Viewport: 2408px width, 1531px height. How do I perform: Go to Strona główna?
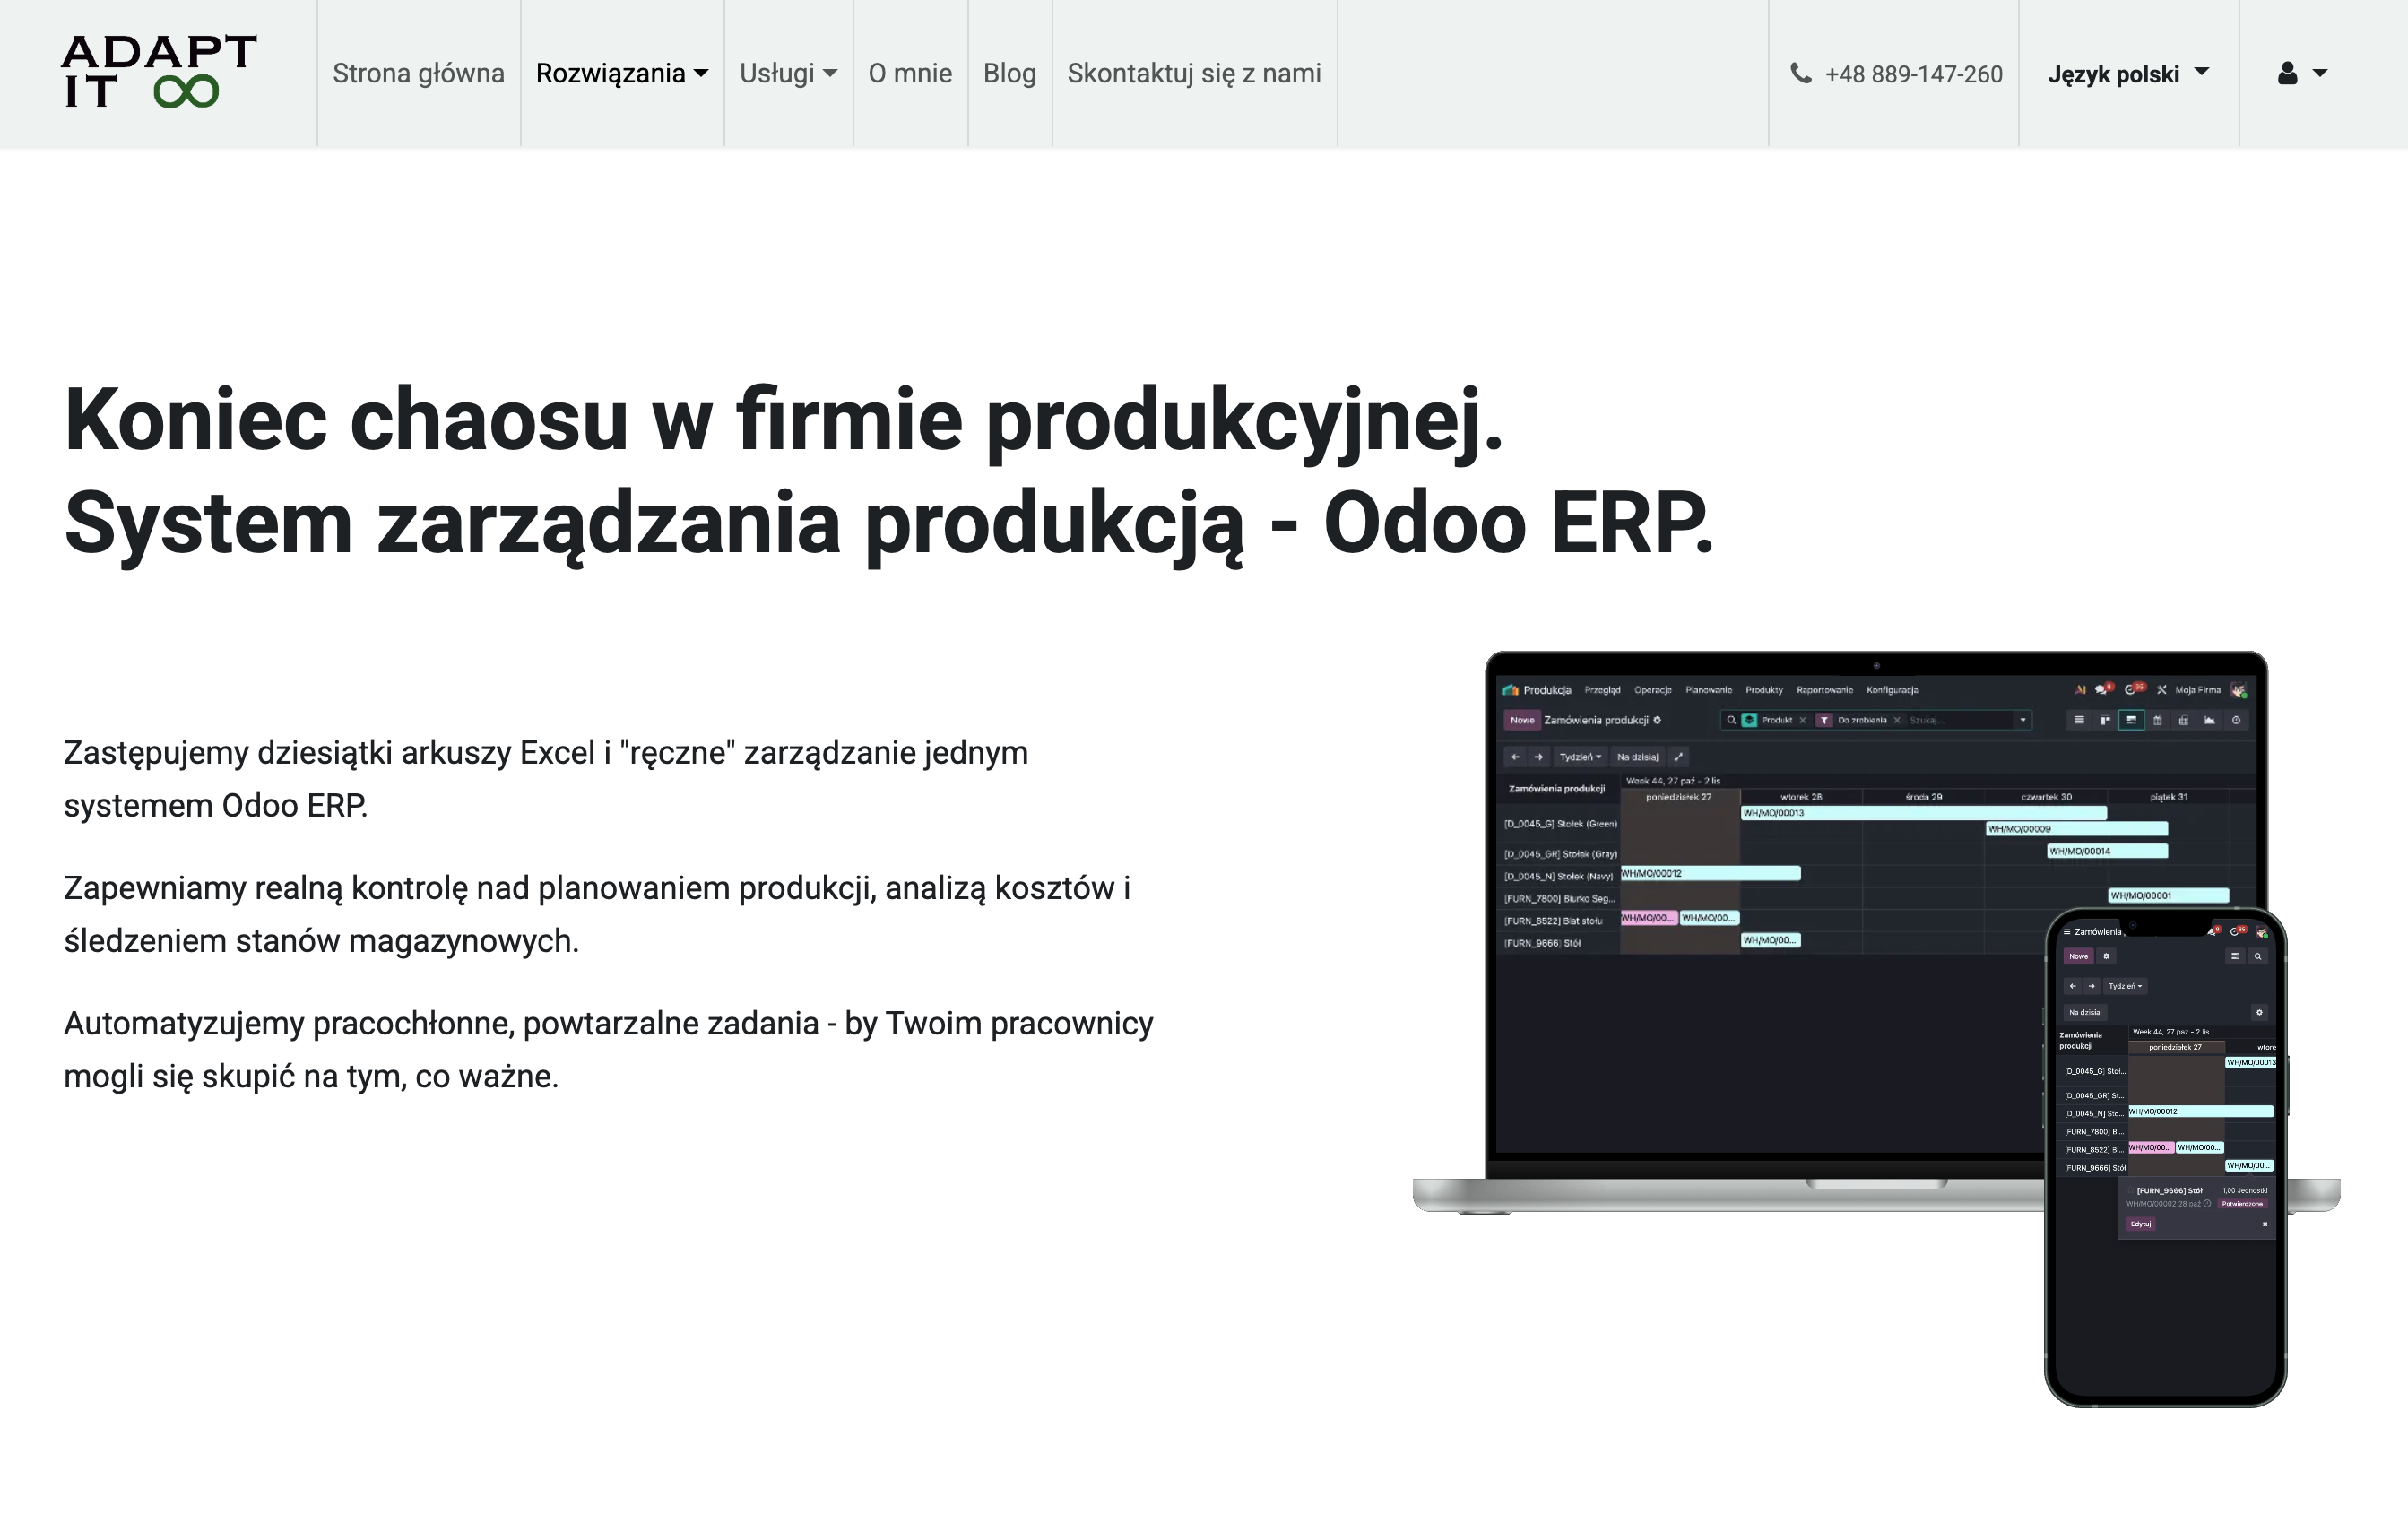tap(418, 73)
